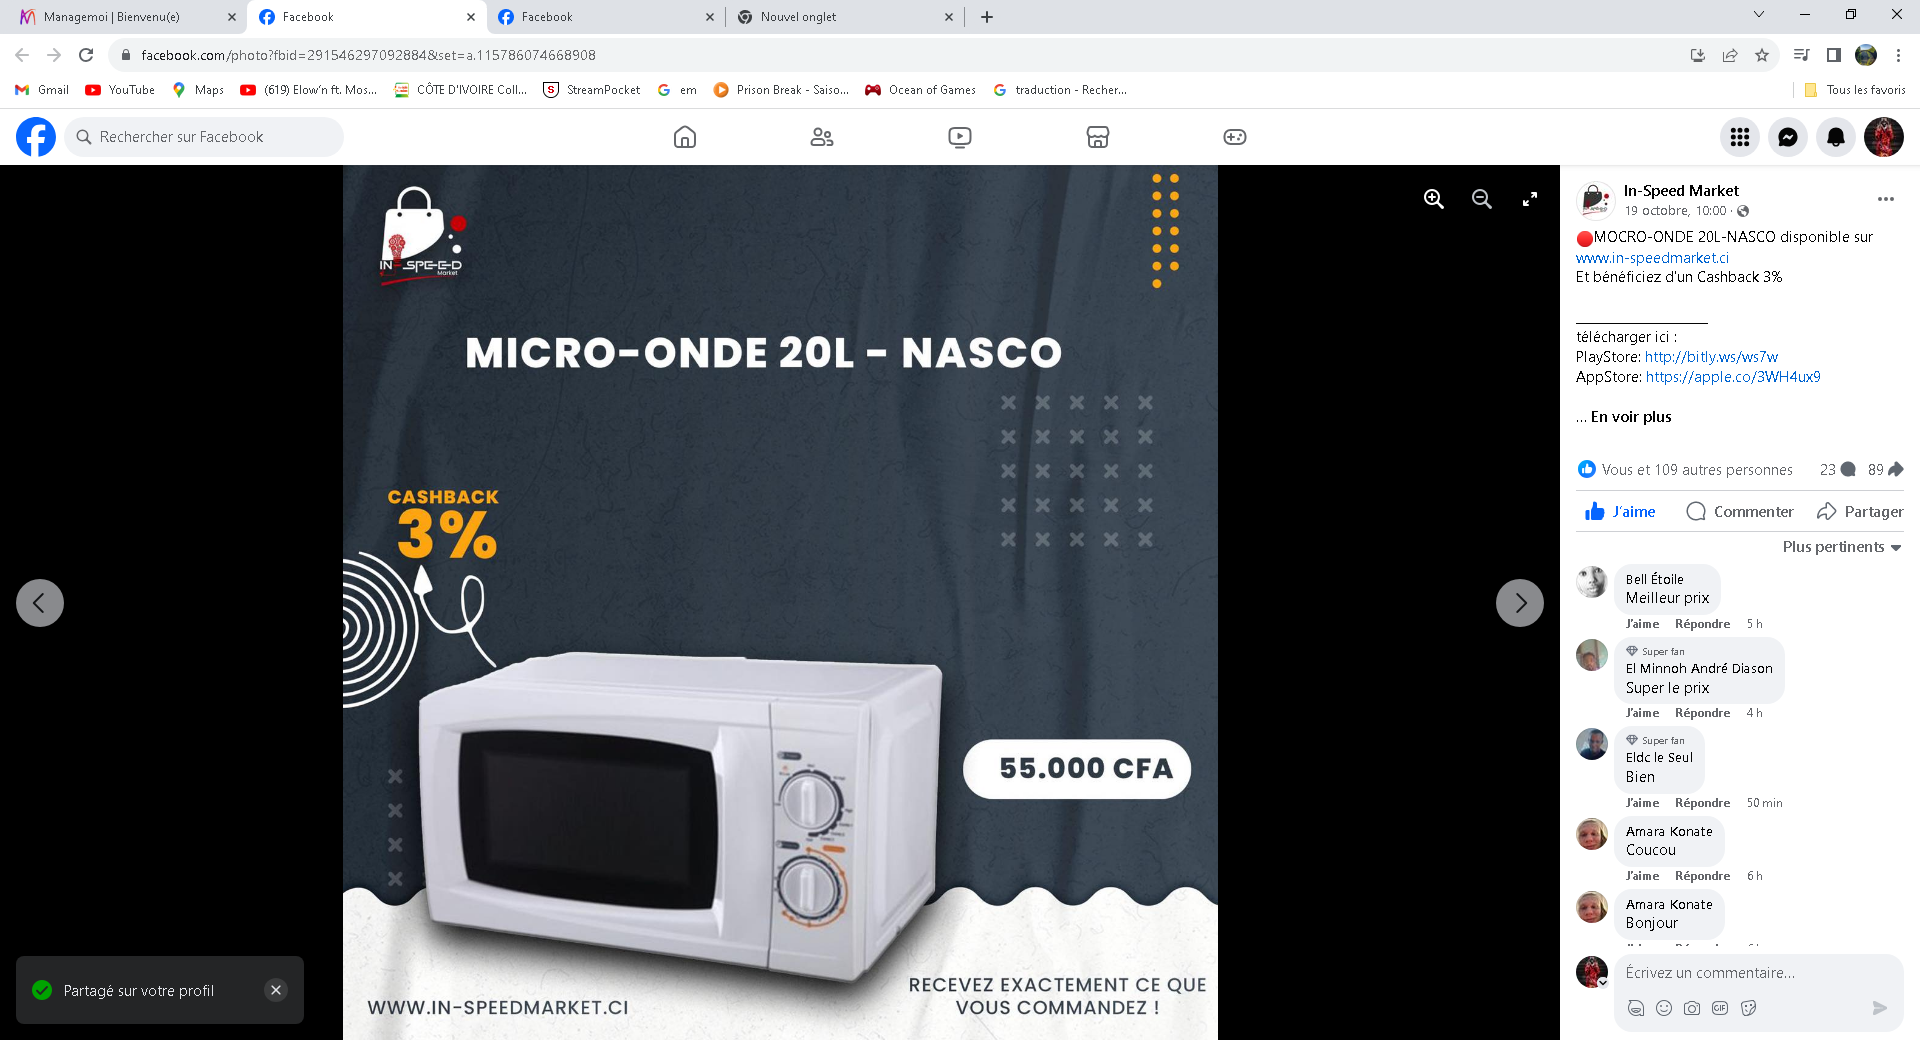Open the notifications bell
1920x1040 pixels.
[1836, 137]
